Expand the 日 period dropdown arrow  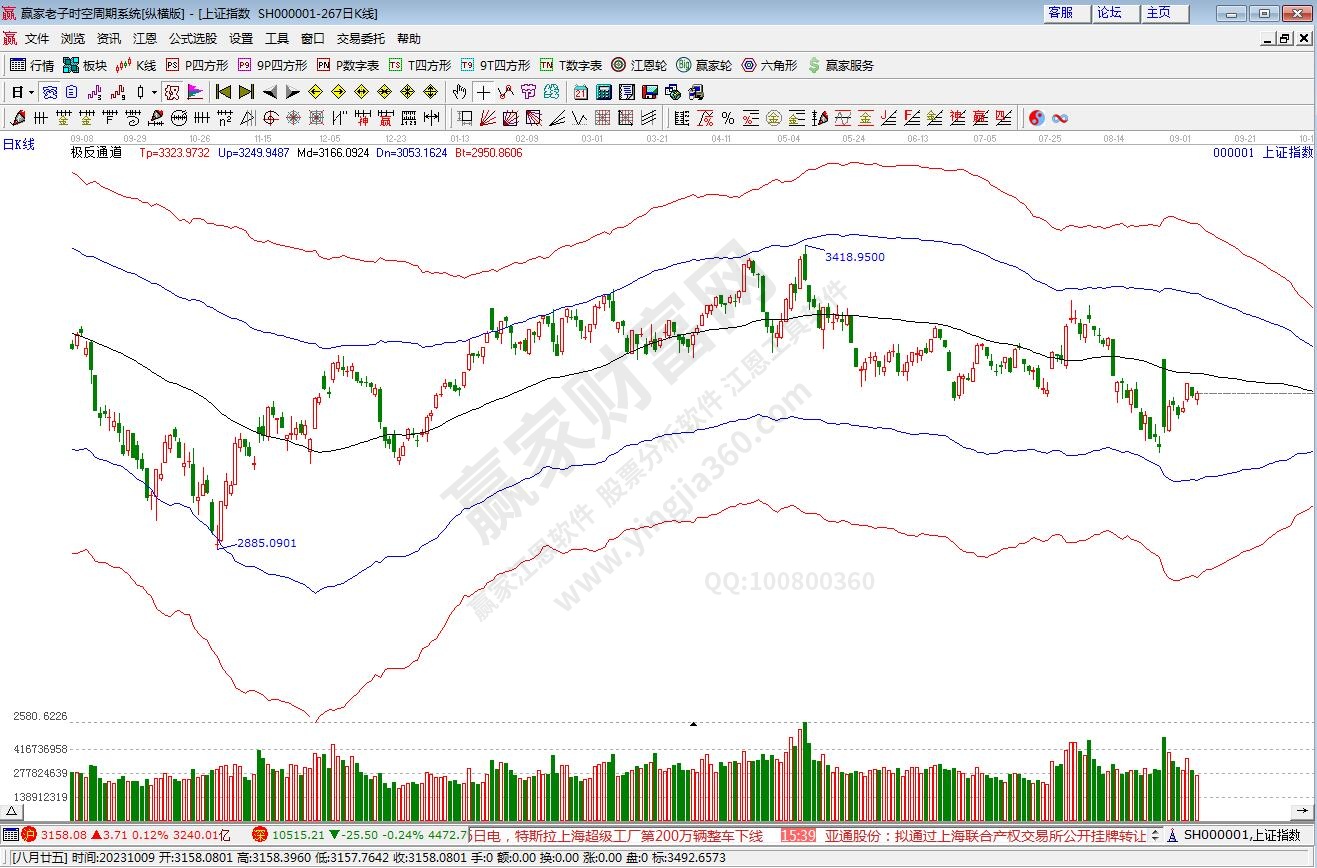click(32, 92)
